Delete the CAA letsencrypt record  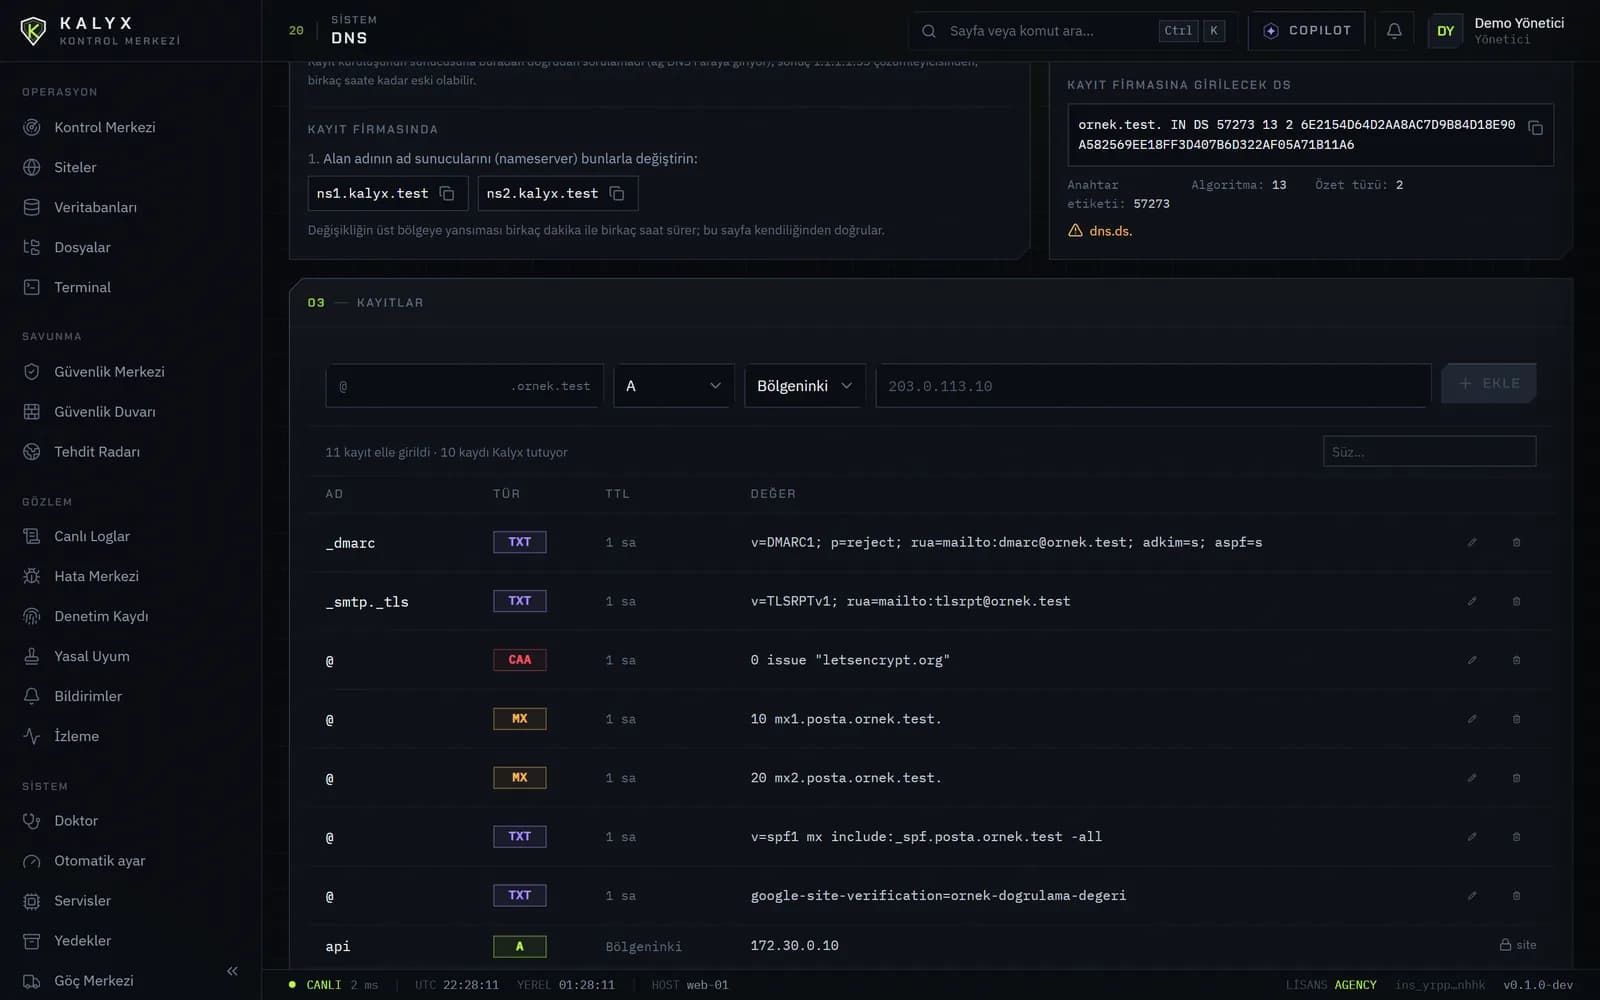click(x=1516, y=661)
